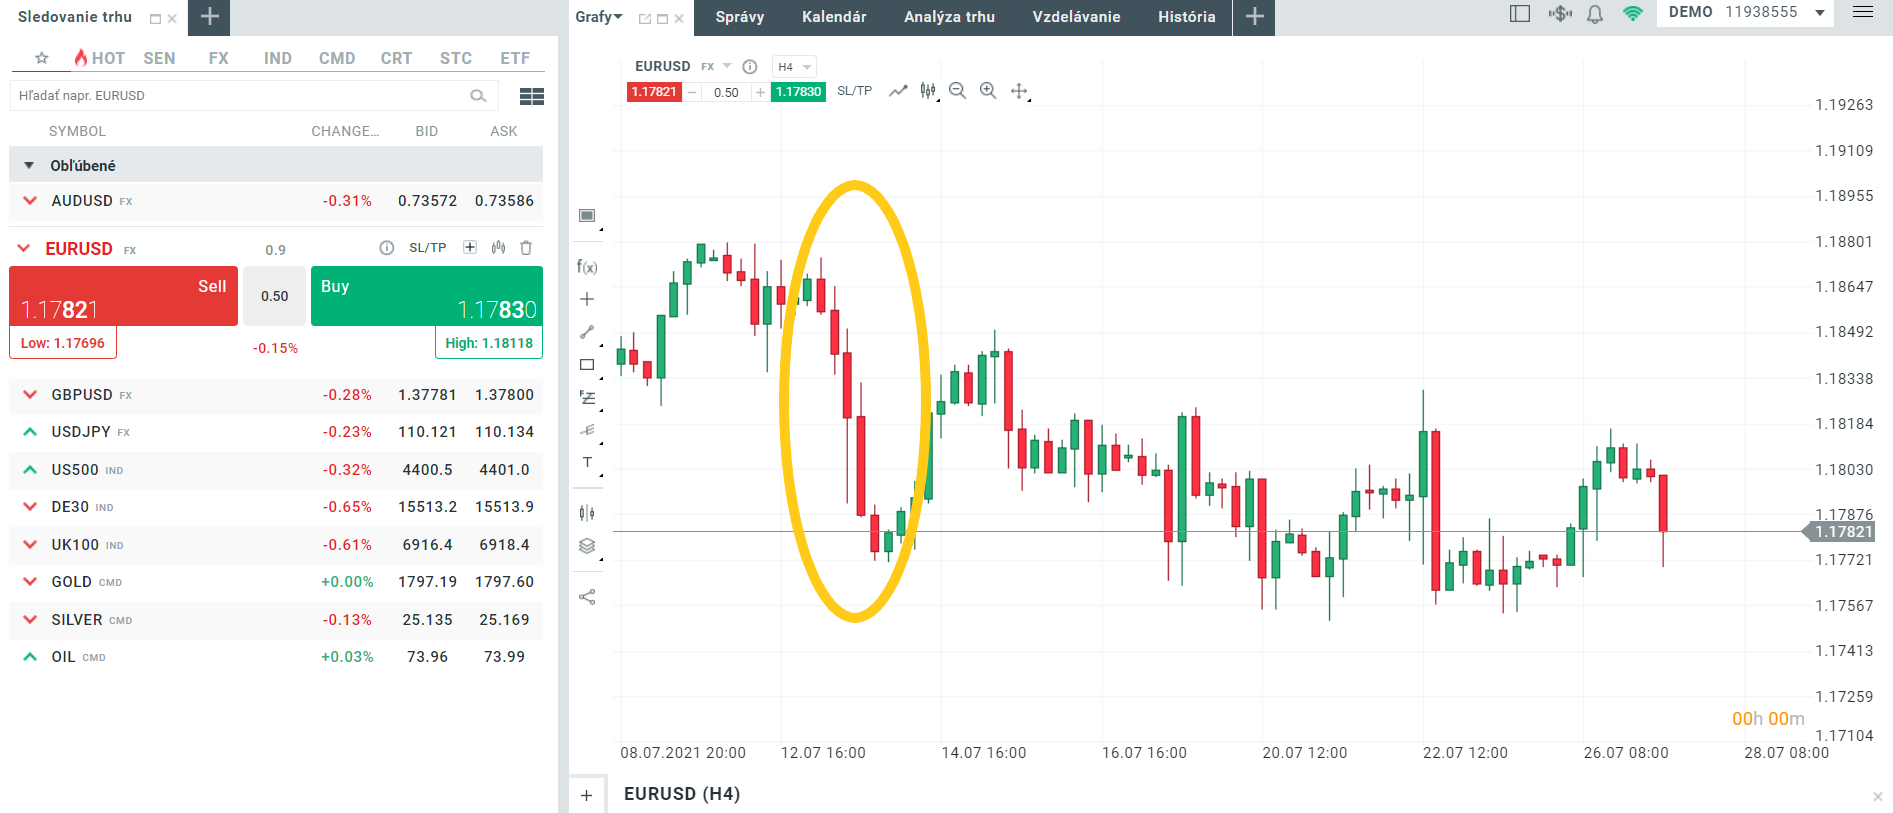Check connection status wifi icon
Screen dimensions: 1893x813
1633,14
